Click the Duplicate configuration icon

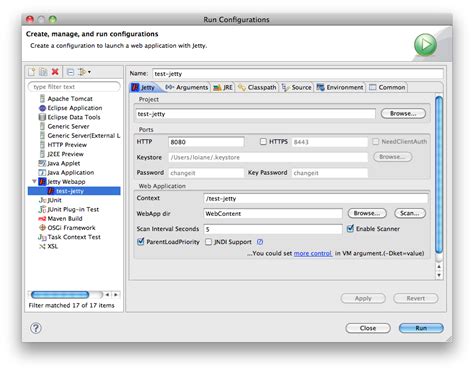click(x=43, y=72)
